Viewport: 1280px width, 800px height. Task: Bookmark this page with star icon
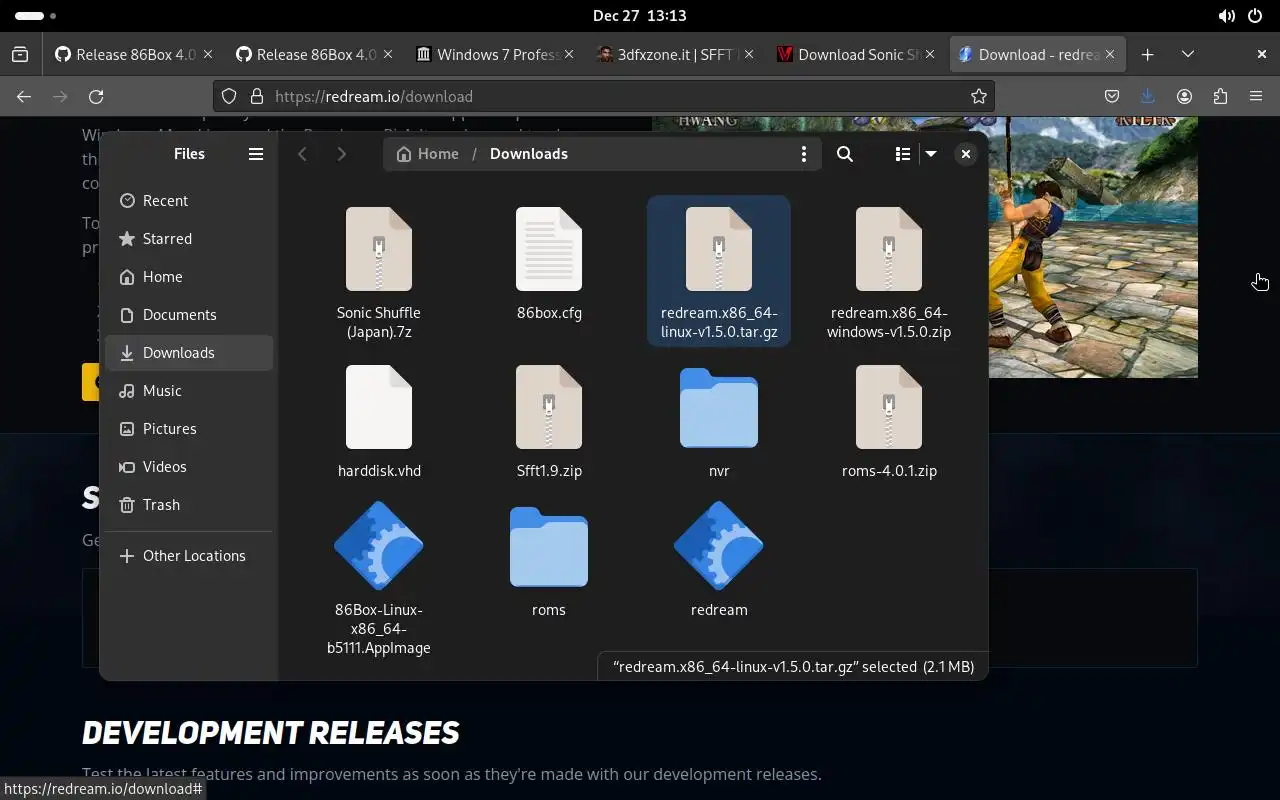[979, 97]
